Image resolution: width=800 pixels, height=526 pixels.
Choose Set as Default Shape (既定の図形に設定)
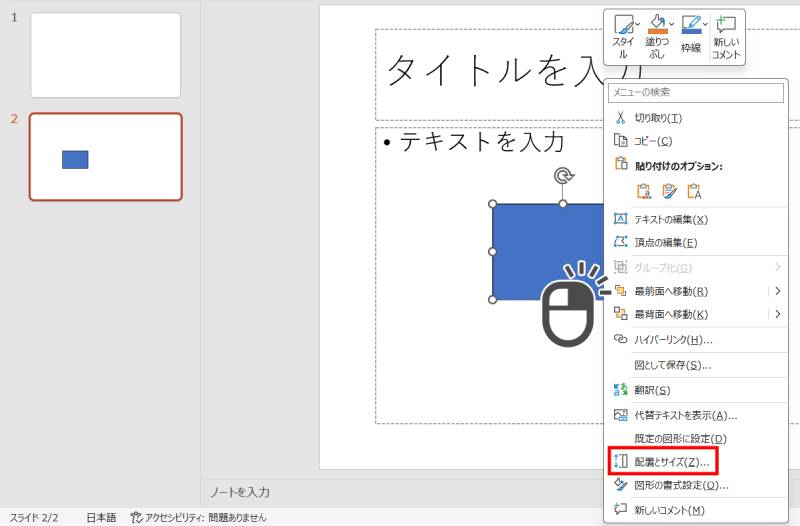click(696, 438)
